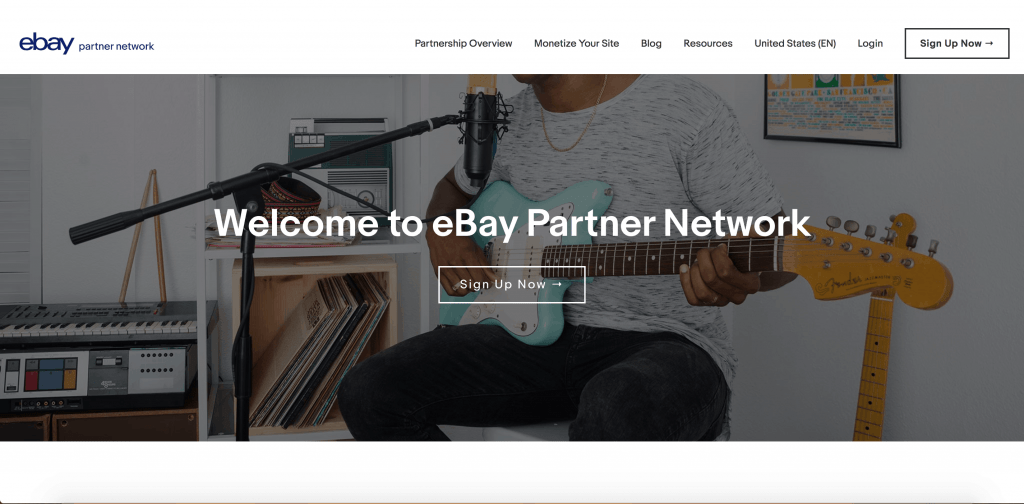Open the Monetize Your Site menu item
The image size is (1024, 504).
click(x=576, y=43)
